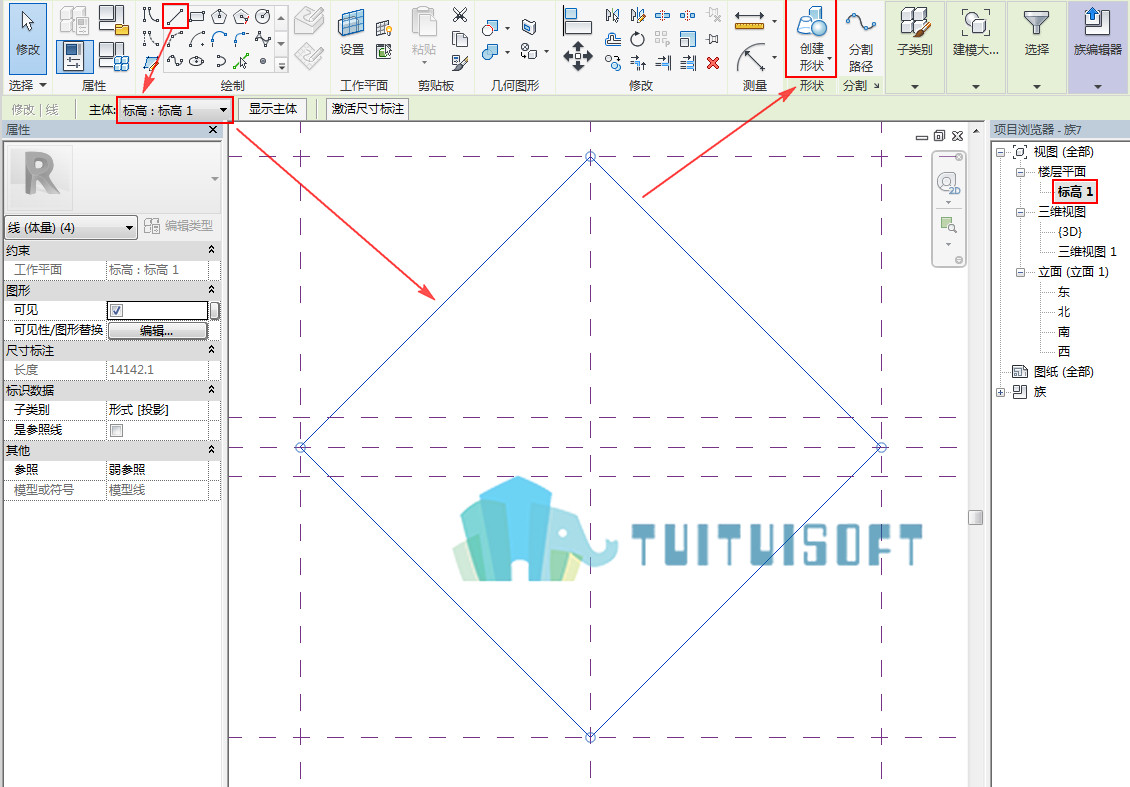Collapse the 尺寸标注 property group

[212, 350]
